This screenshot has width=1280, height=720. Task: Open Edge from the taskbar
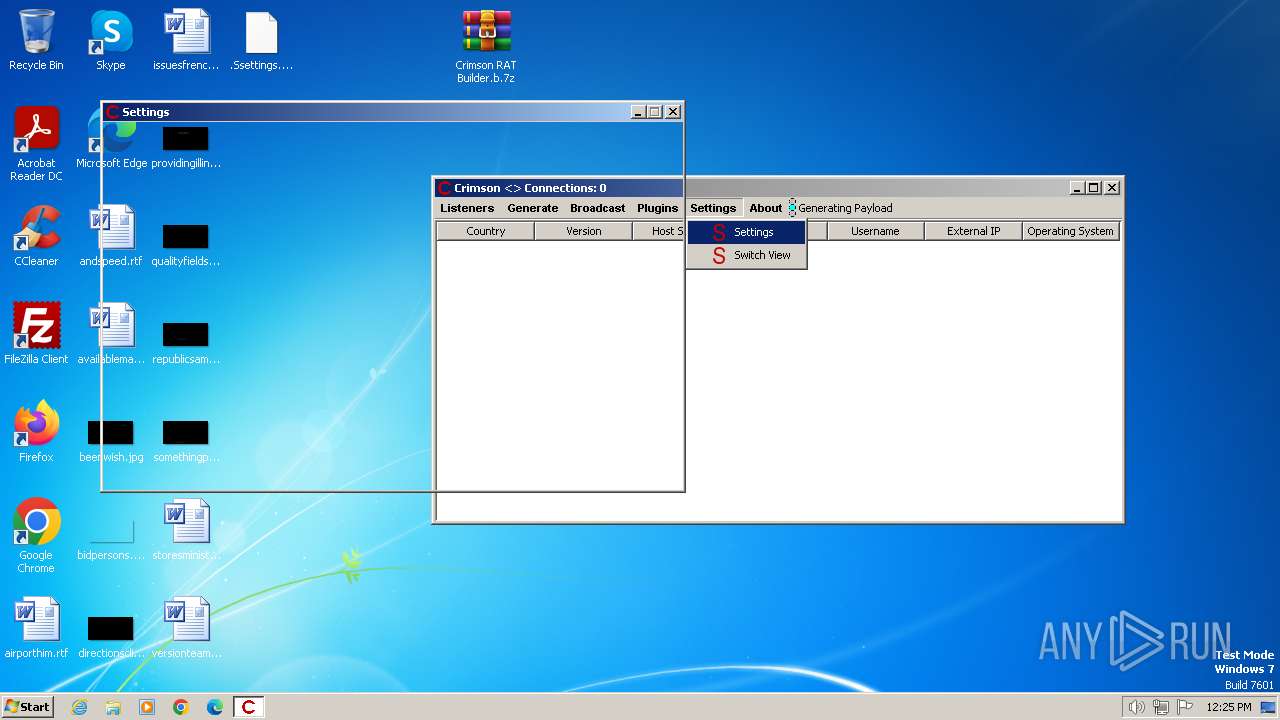tap(215, 707)
